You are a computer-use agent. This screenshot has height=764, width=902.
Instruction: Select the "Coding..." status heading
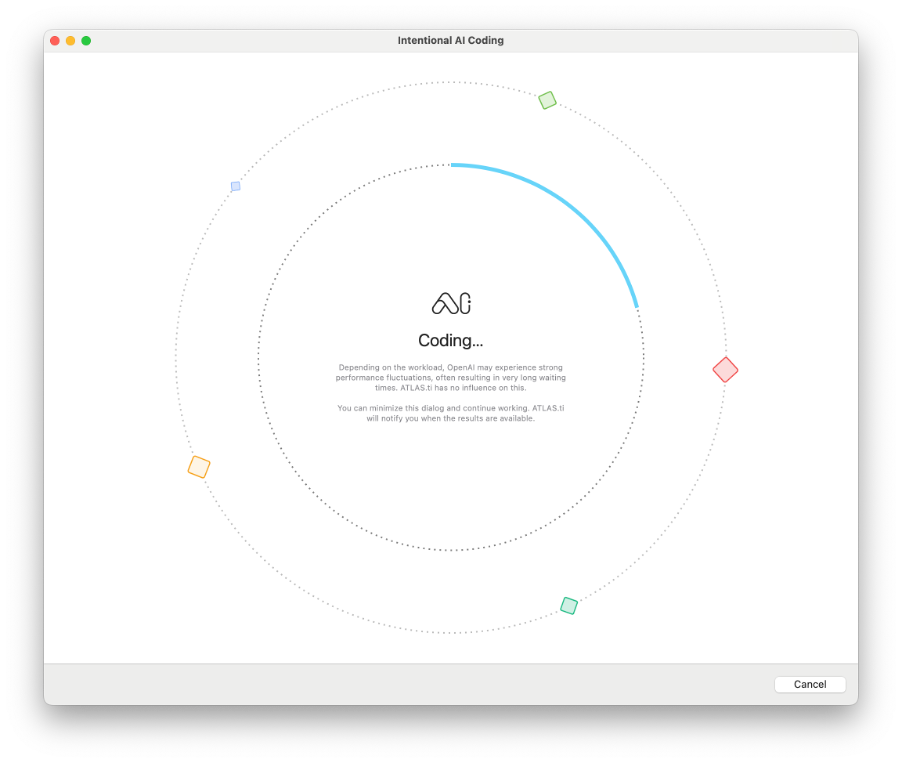coord(450,341)
